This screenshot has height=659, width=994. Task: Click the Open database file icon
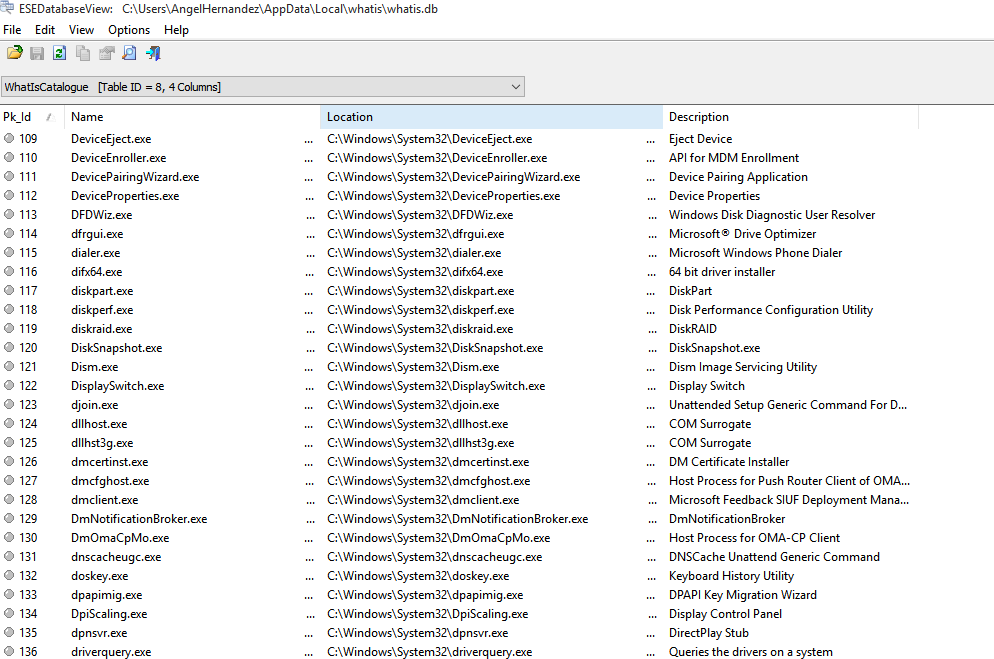click(14, 53)
